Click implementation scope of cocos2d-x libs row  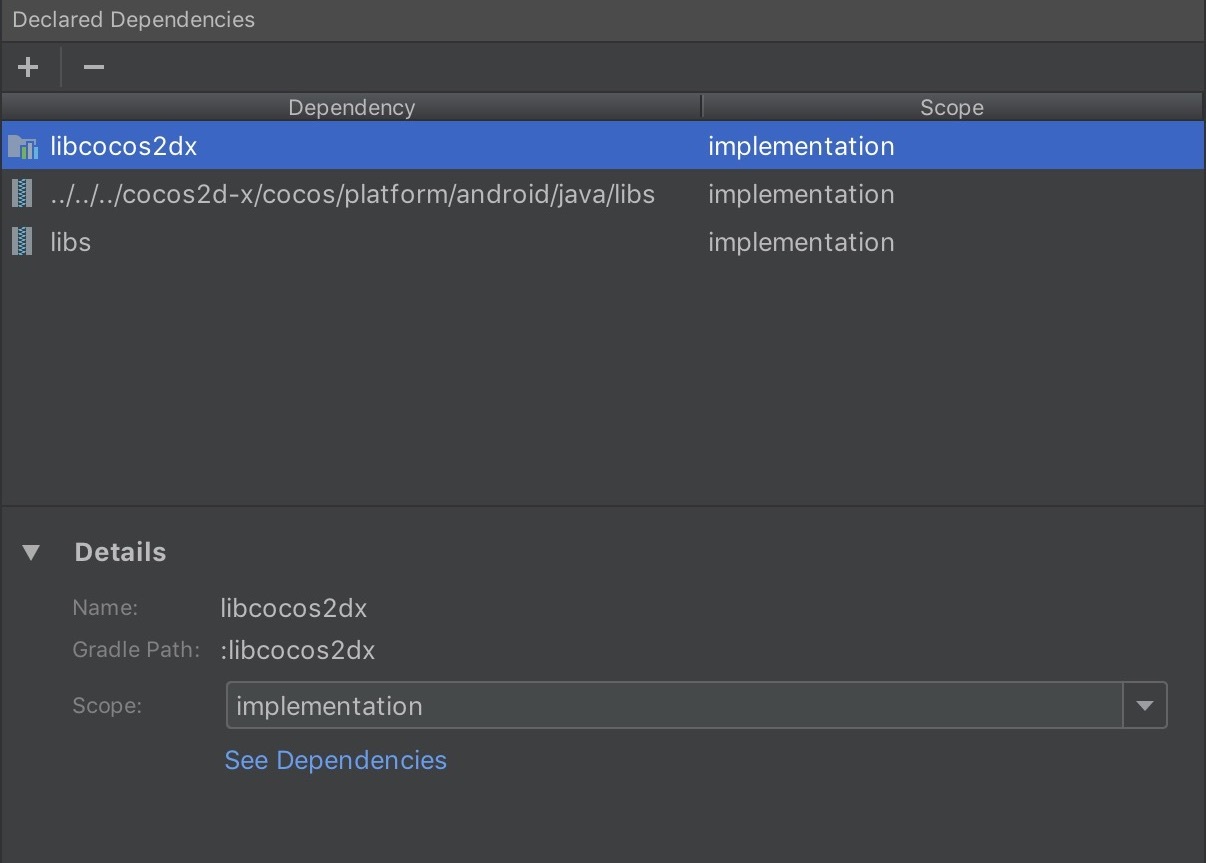[x=801, y=194]
